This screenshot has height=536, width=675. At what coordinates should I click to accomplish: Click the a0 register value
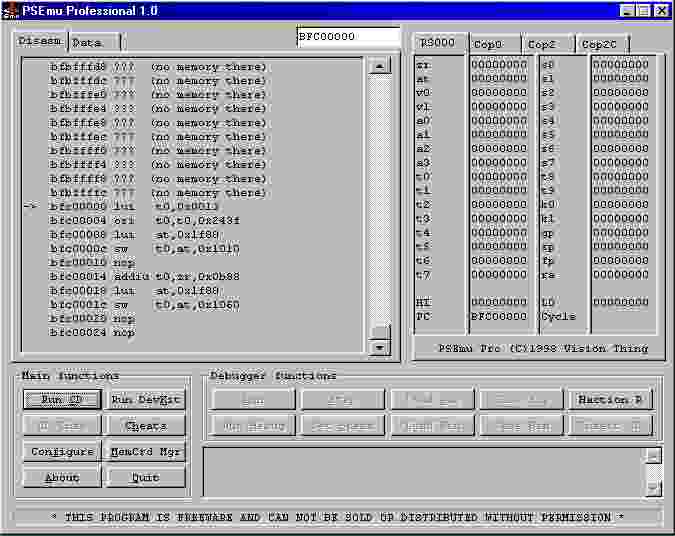pyautogui.click(x=499, y=121)
